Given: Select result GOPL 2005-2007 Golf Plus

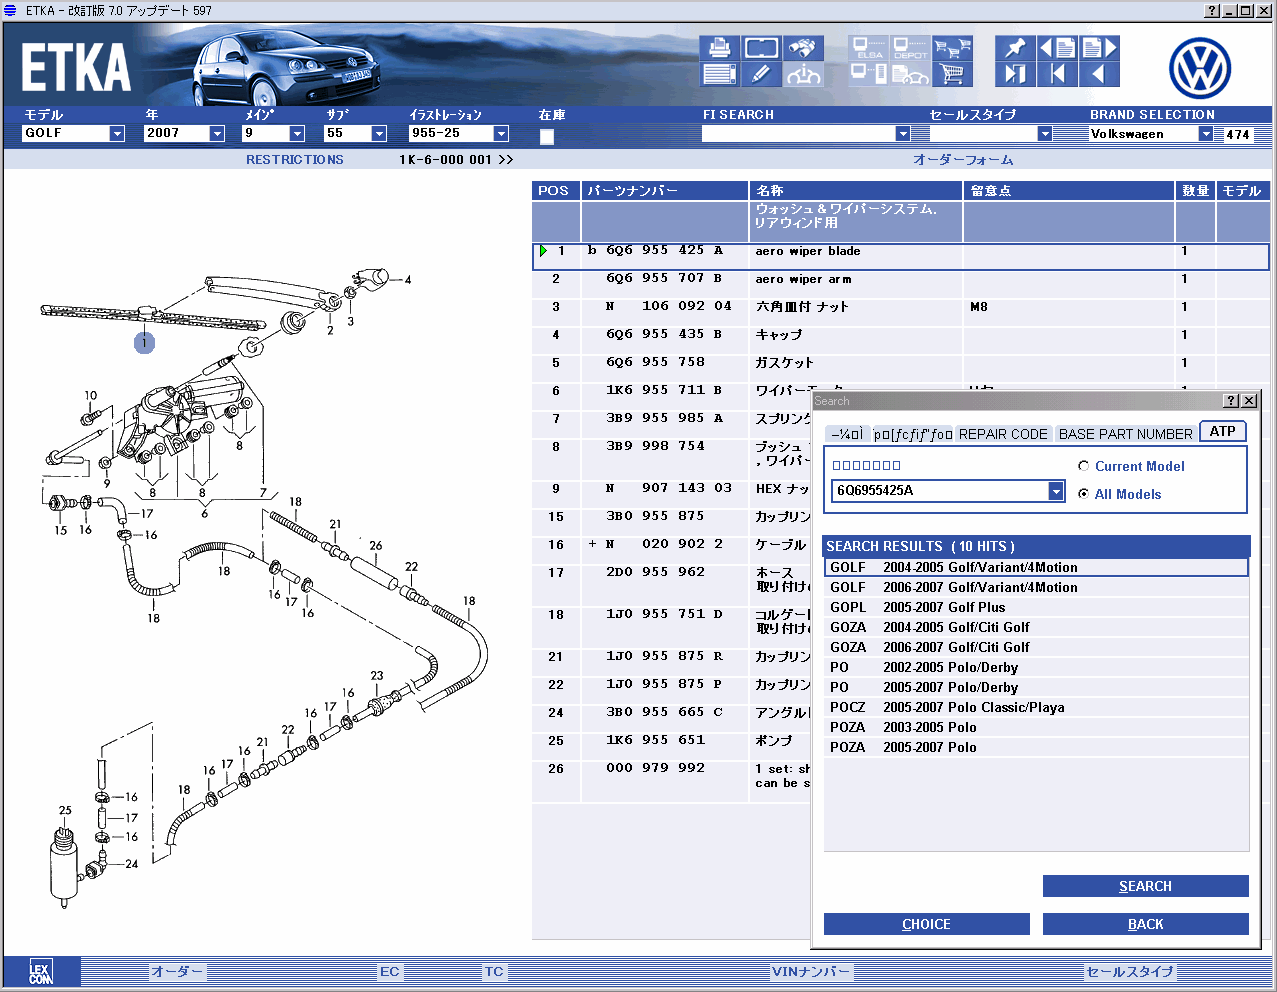Looking at the screenshot, I should [x=1036, y=607].
